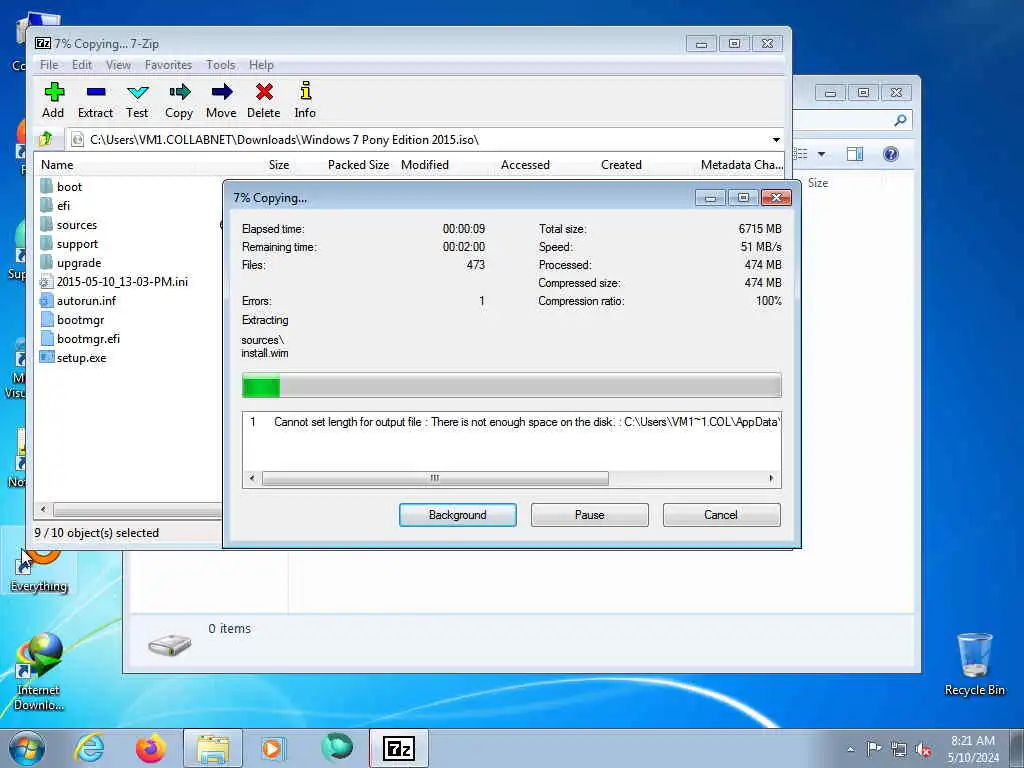Click the Cancel button

[721, 515]
